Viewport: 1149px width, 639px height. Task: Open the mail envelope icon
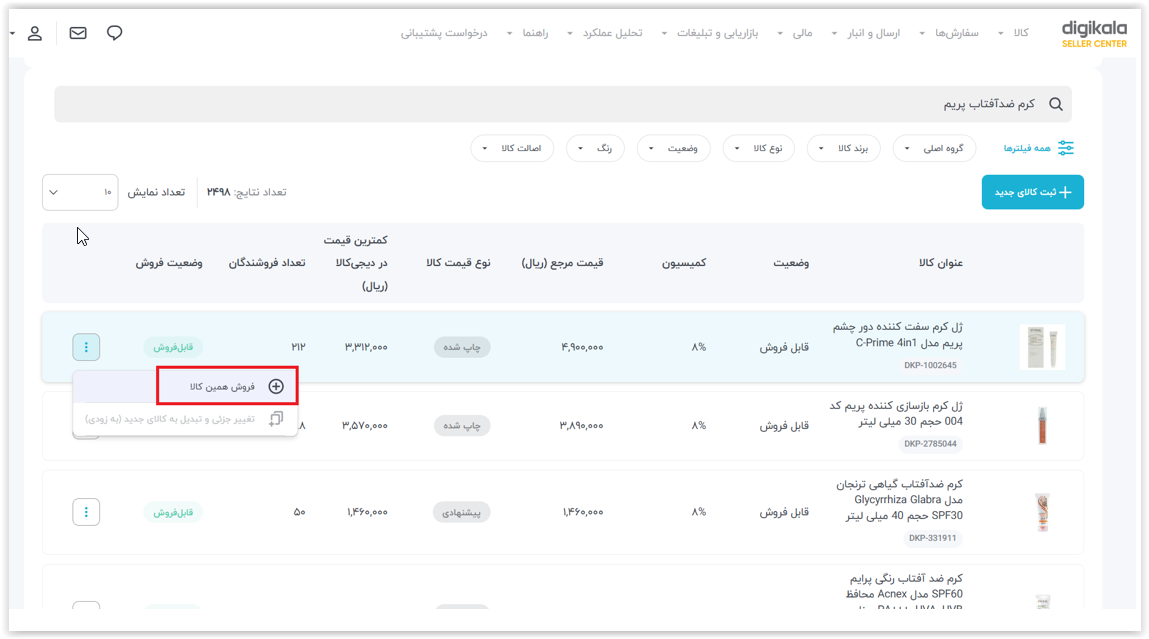click(78, 33)
